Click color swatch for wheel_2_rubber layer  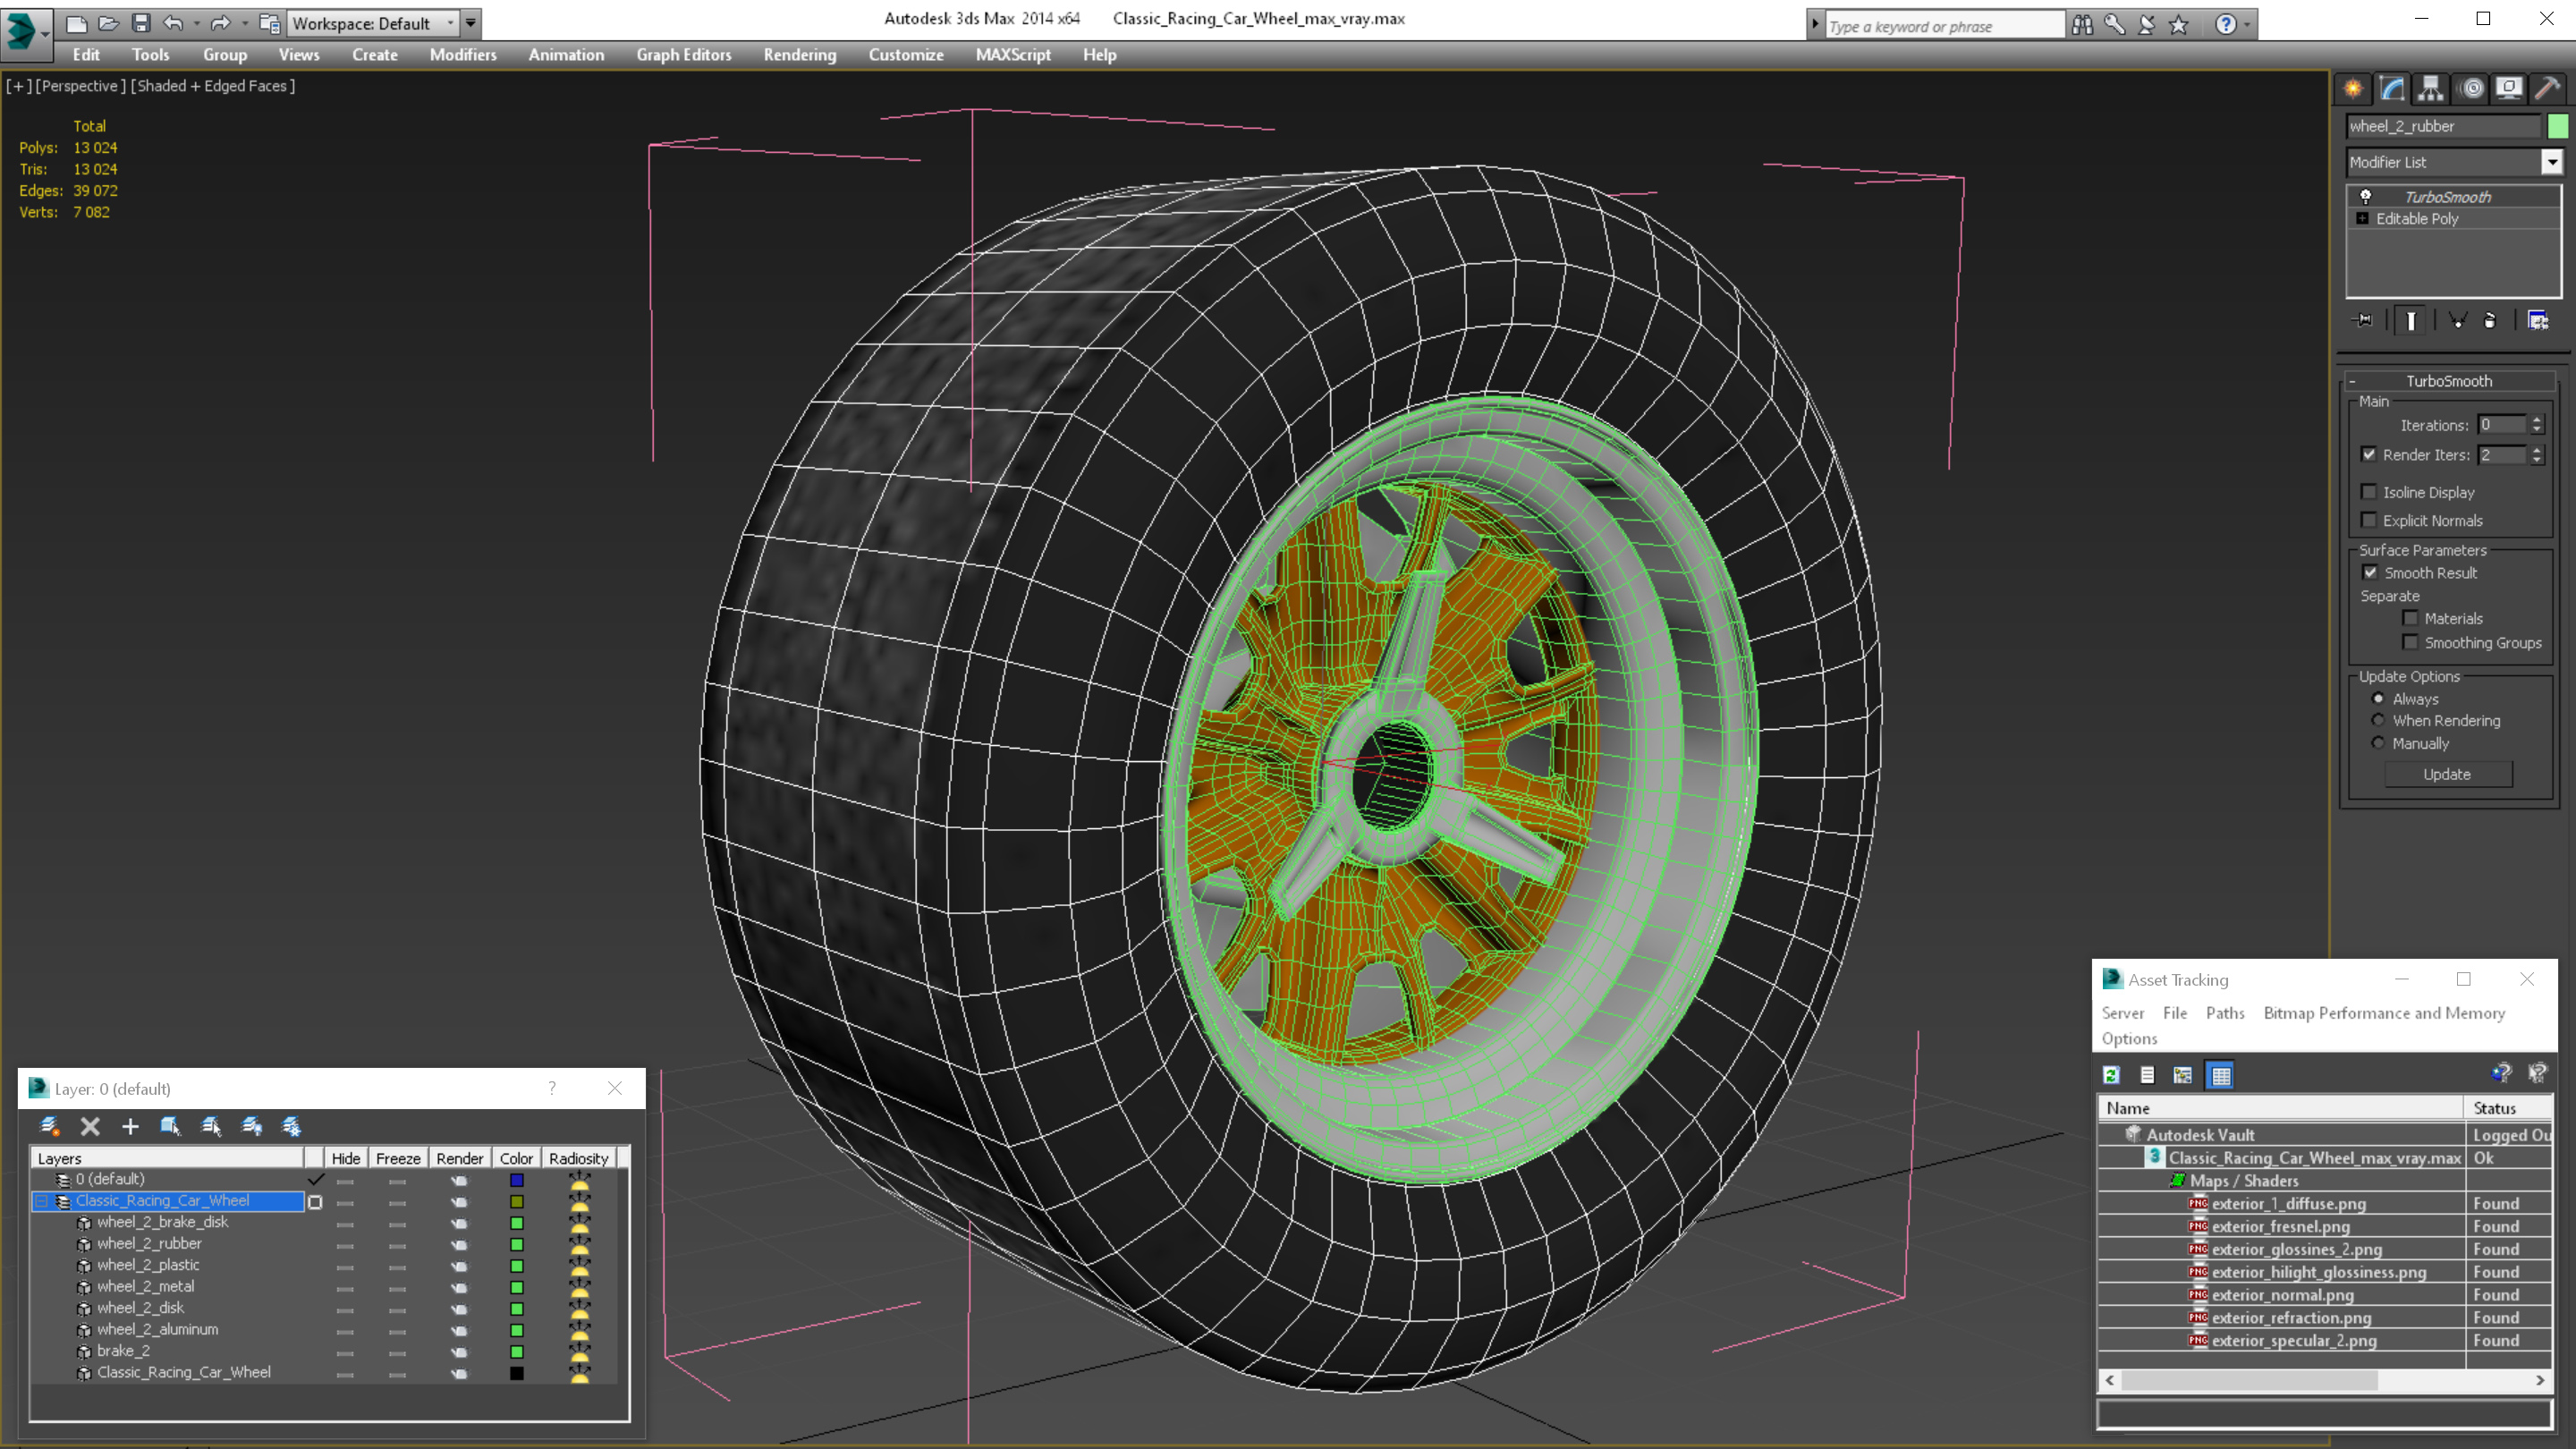515,1244
